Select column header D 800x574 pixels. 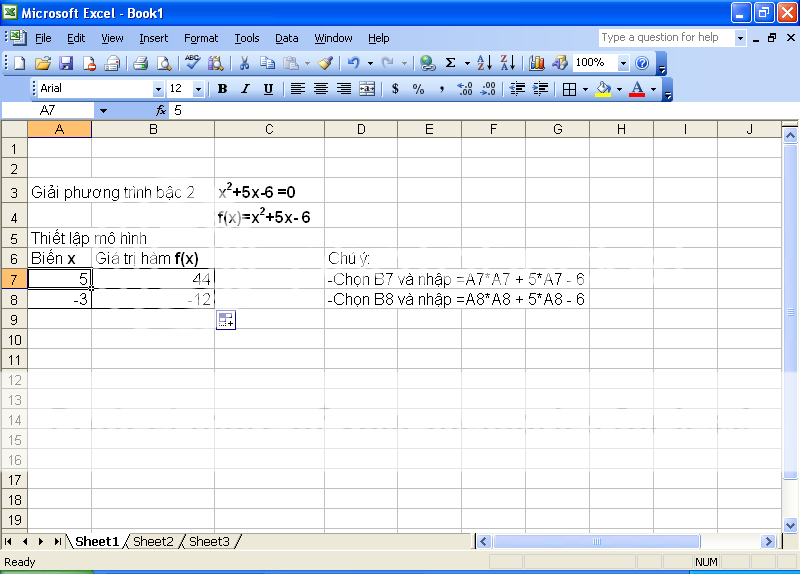pos(361,129)
